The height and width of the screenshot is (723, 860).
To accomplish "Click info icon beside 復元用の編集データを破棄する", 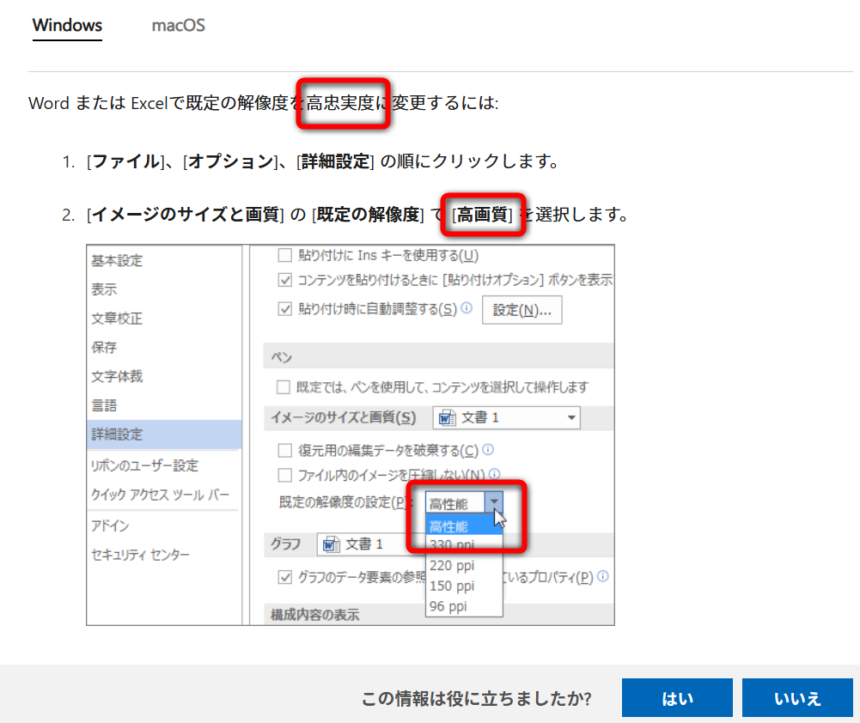I will point(488,449).
